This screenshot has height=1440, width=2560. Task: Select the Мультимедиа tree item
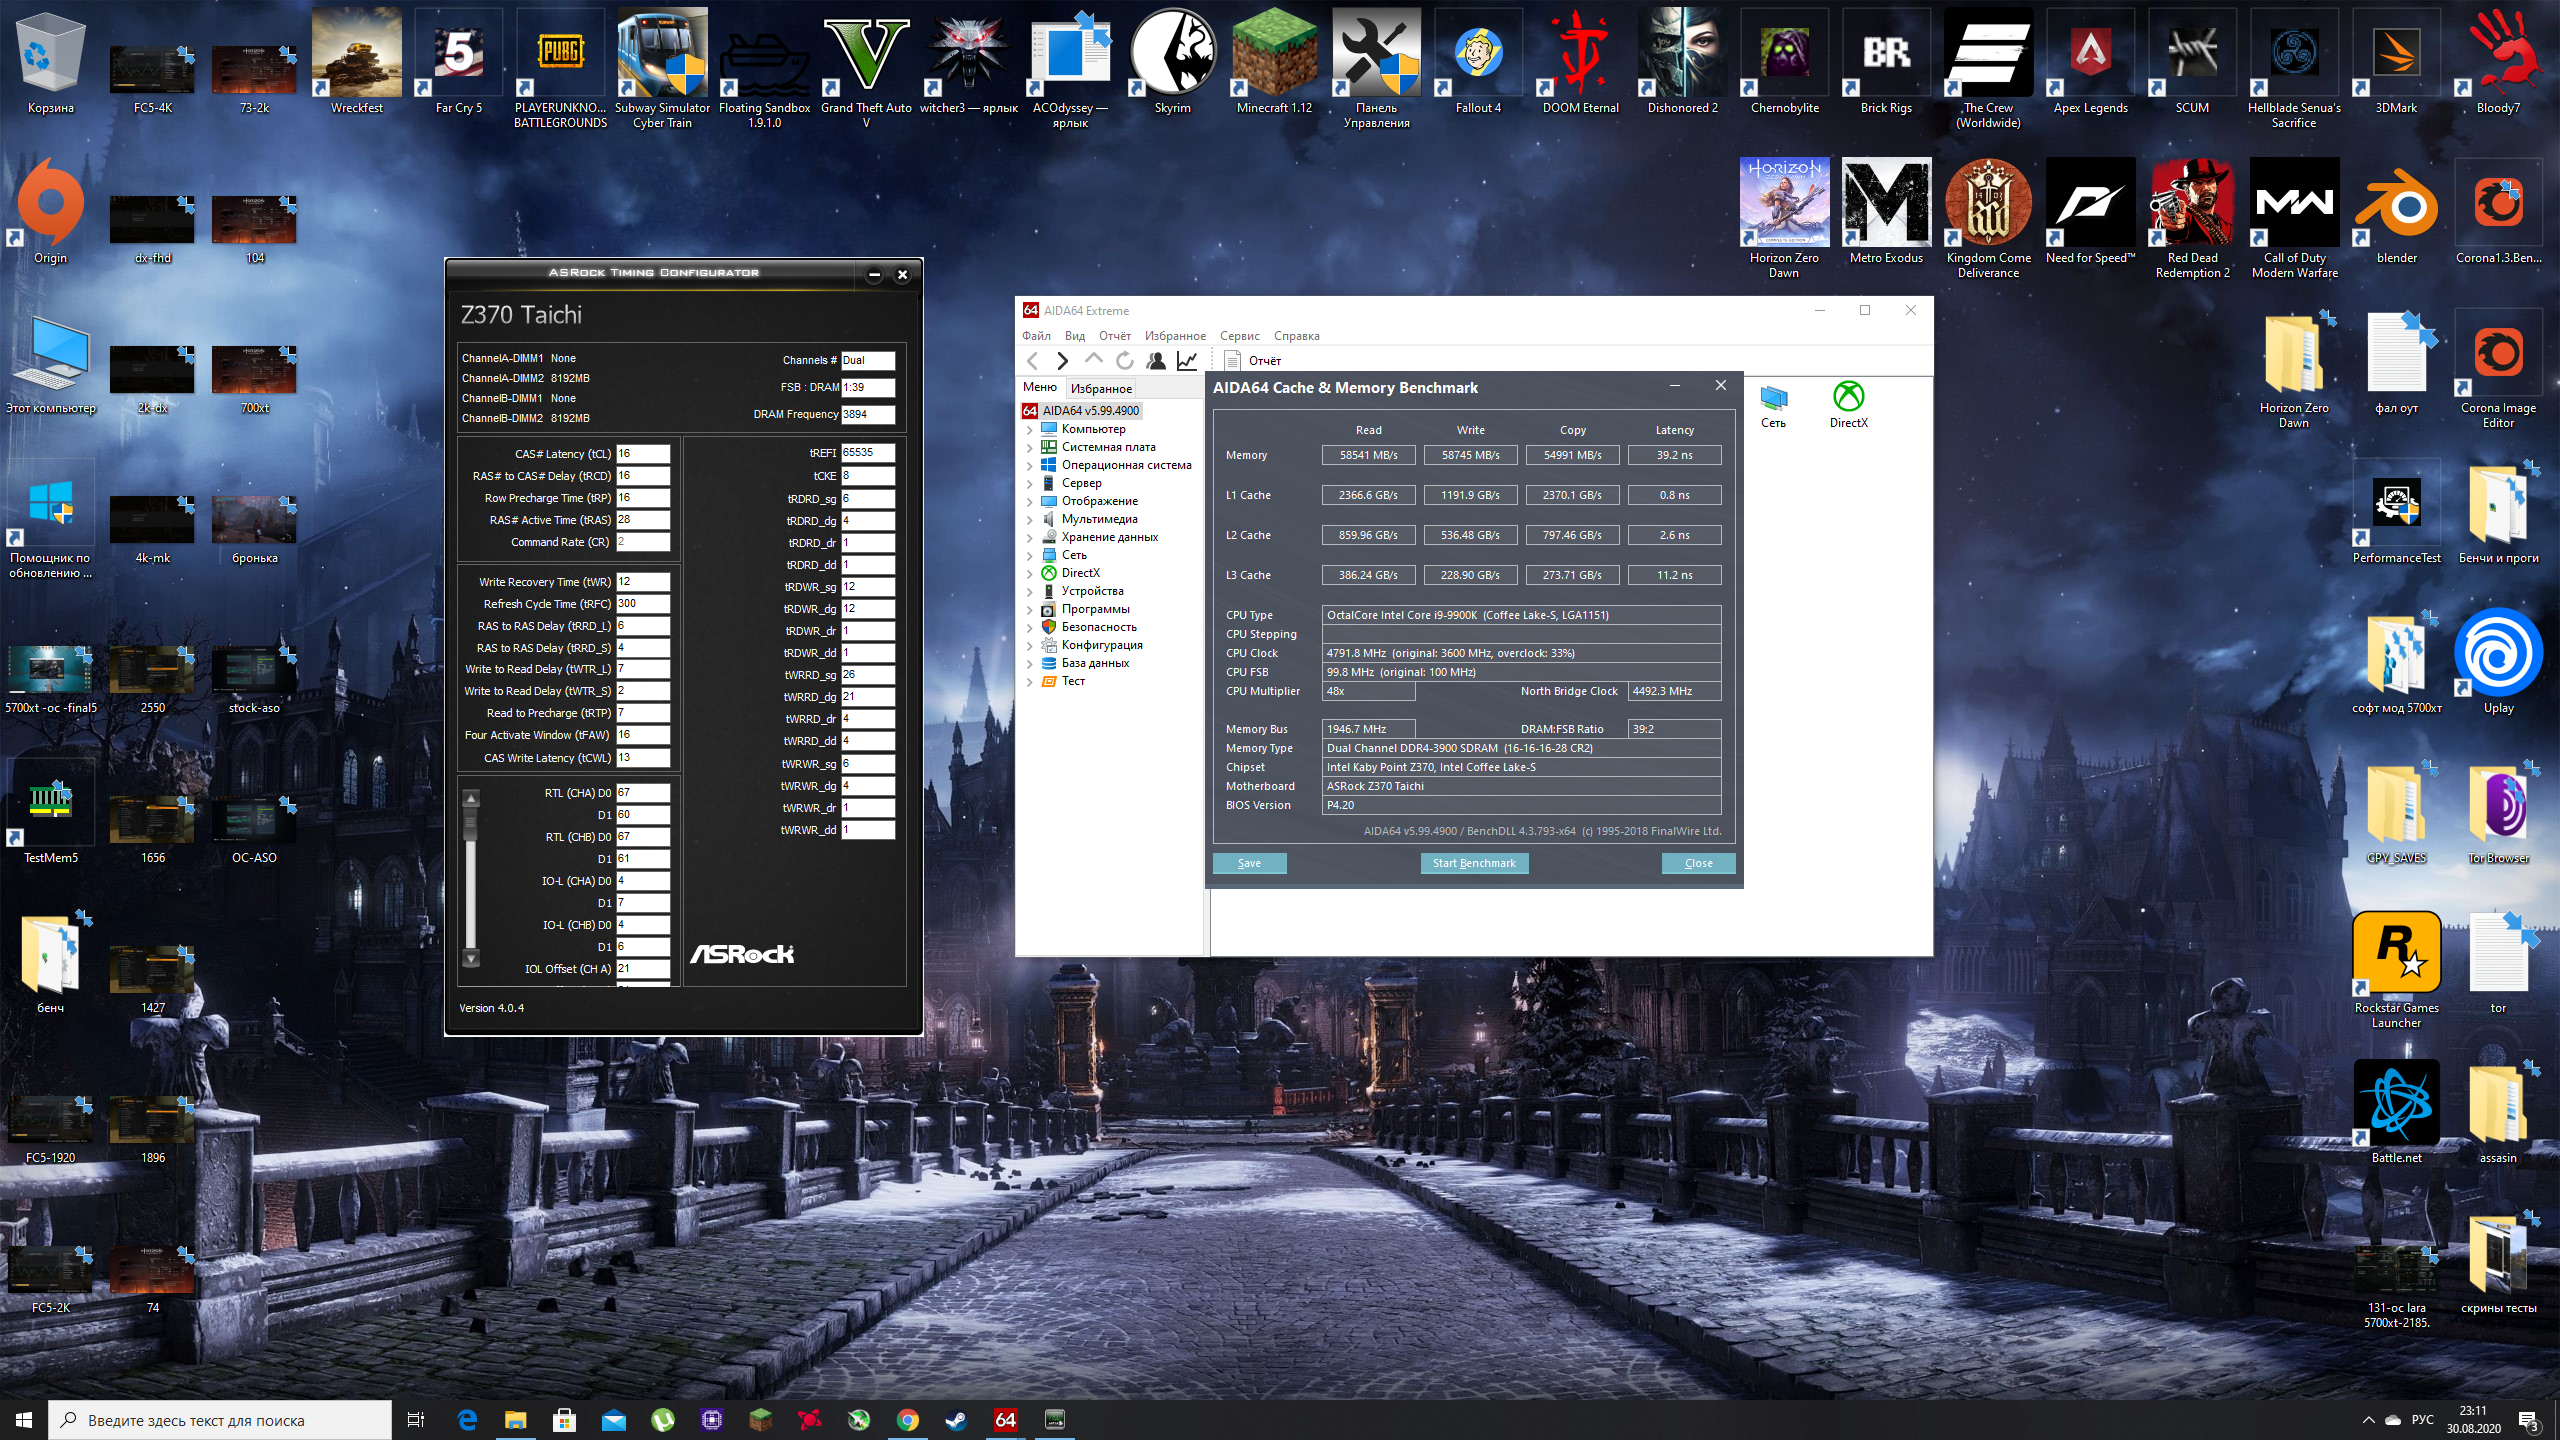1099,519
